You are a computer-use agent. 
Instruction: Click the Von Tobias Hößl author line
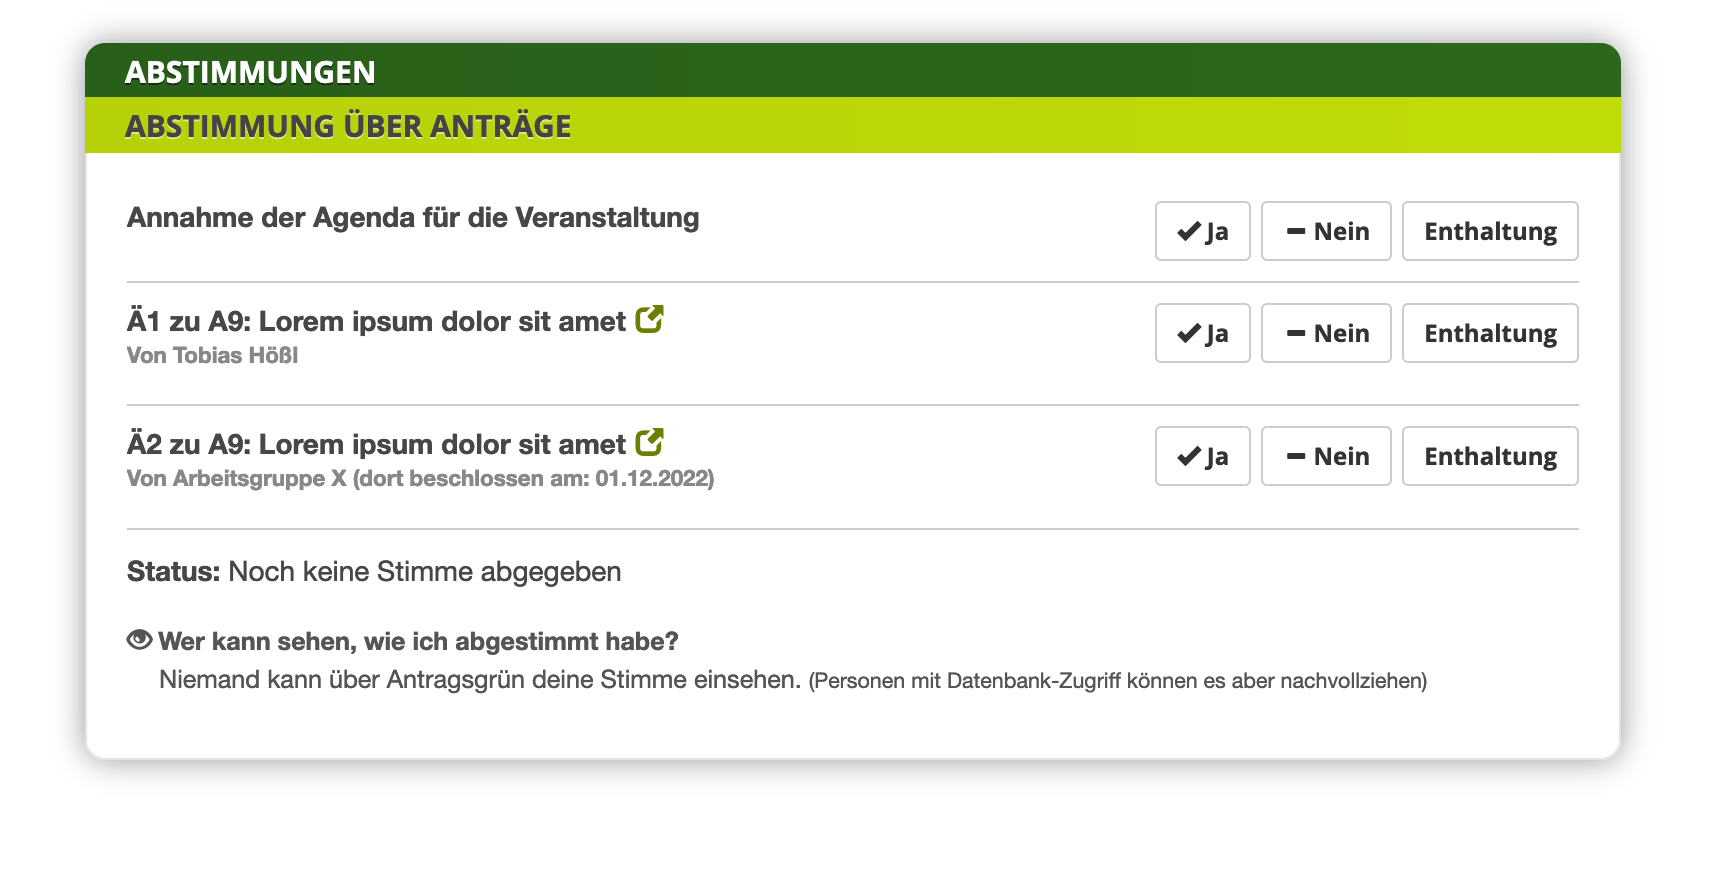pos(212,356)
